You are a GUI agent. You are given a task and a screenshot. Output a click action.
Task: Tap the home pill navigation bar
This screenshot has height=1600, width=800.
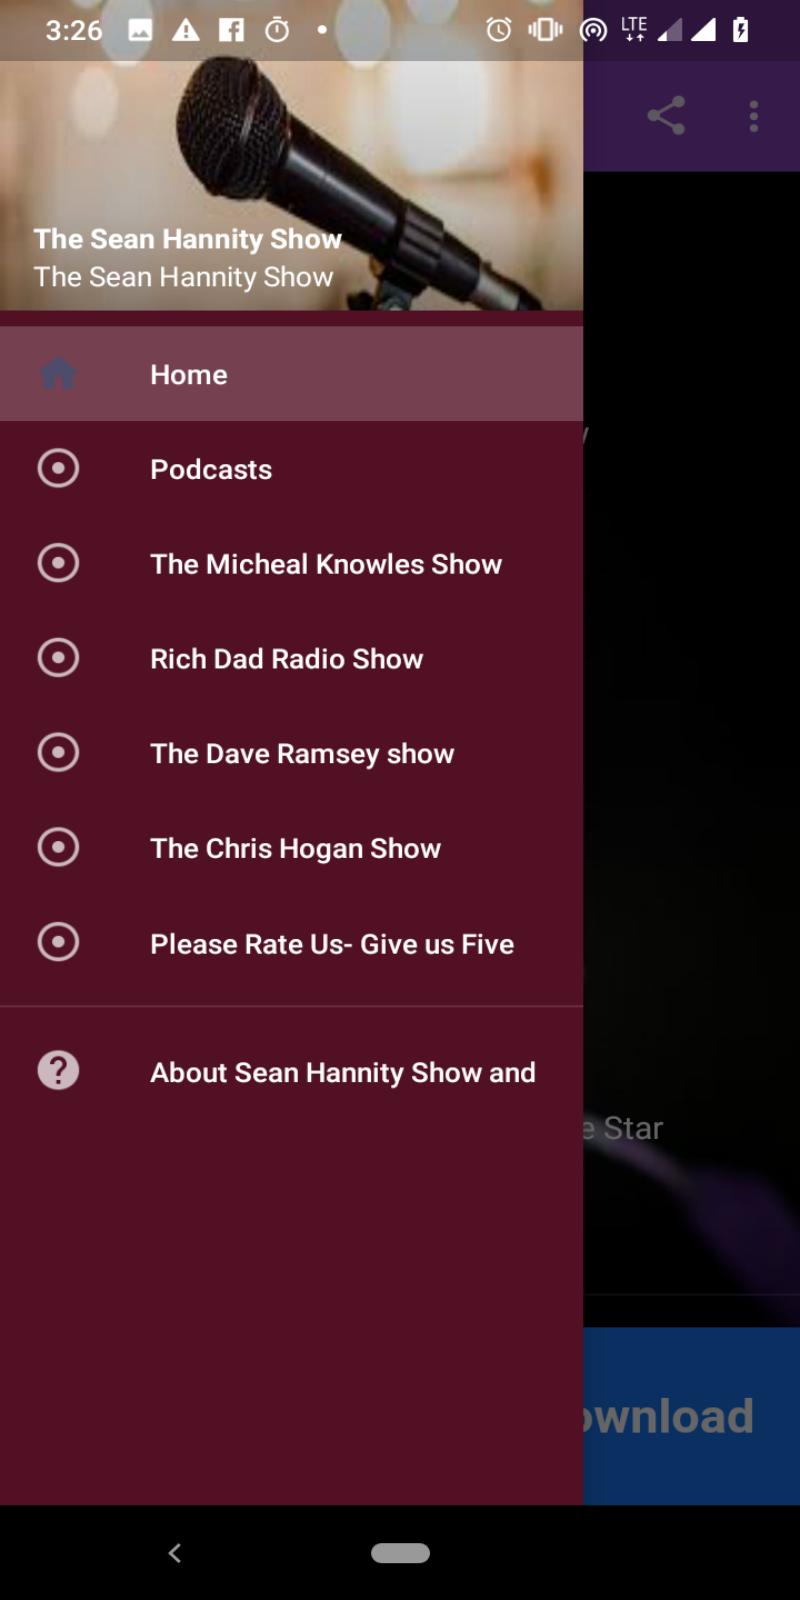click(x=400, y=1552)
